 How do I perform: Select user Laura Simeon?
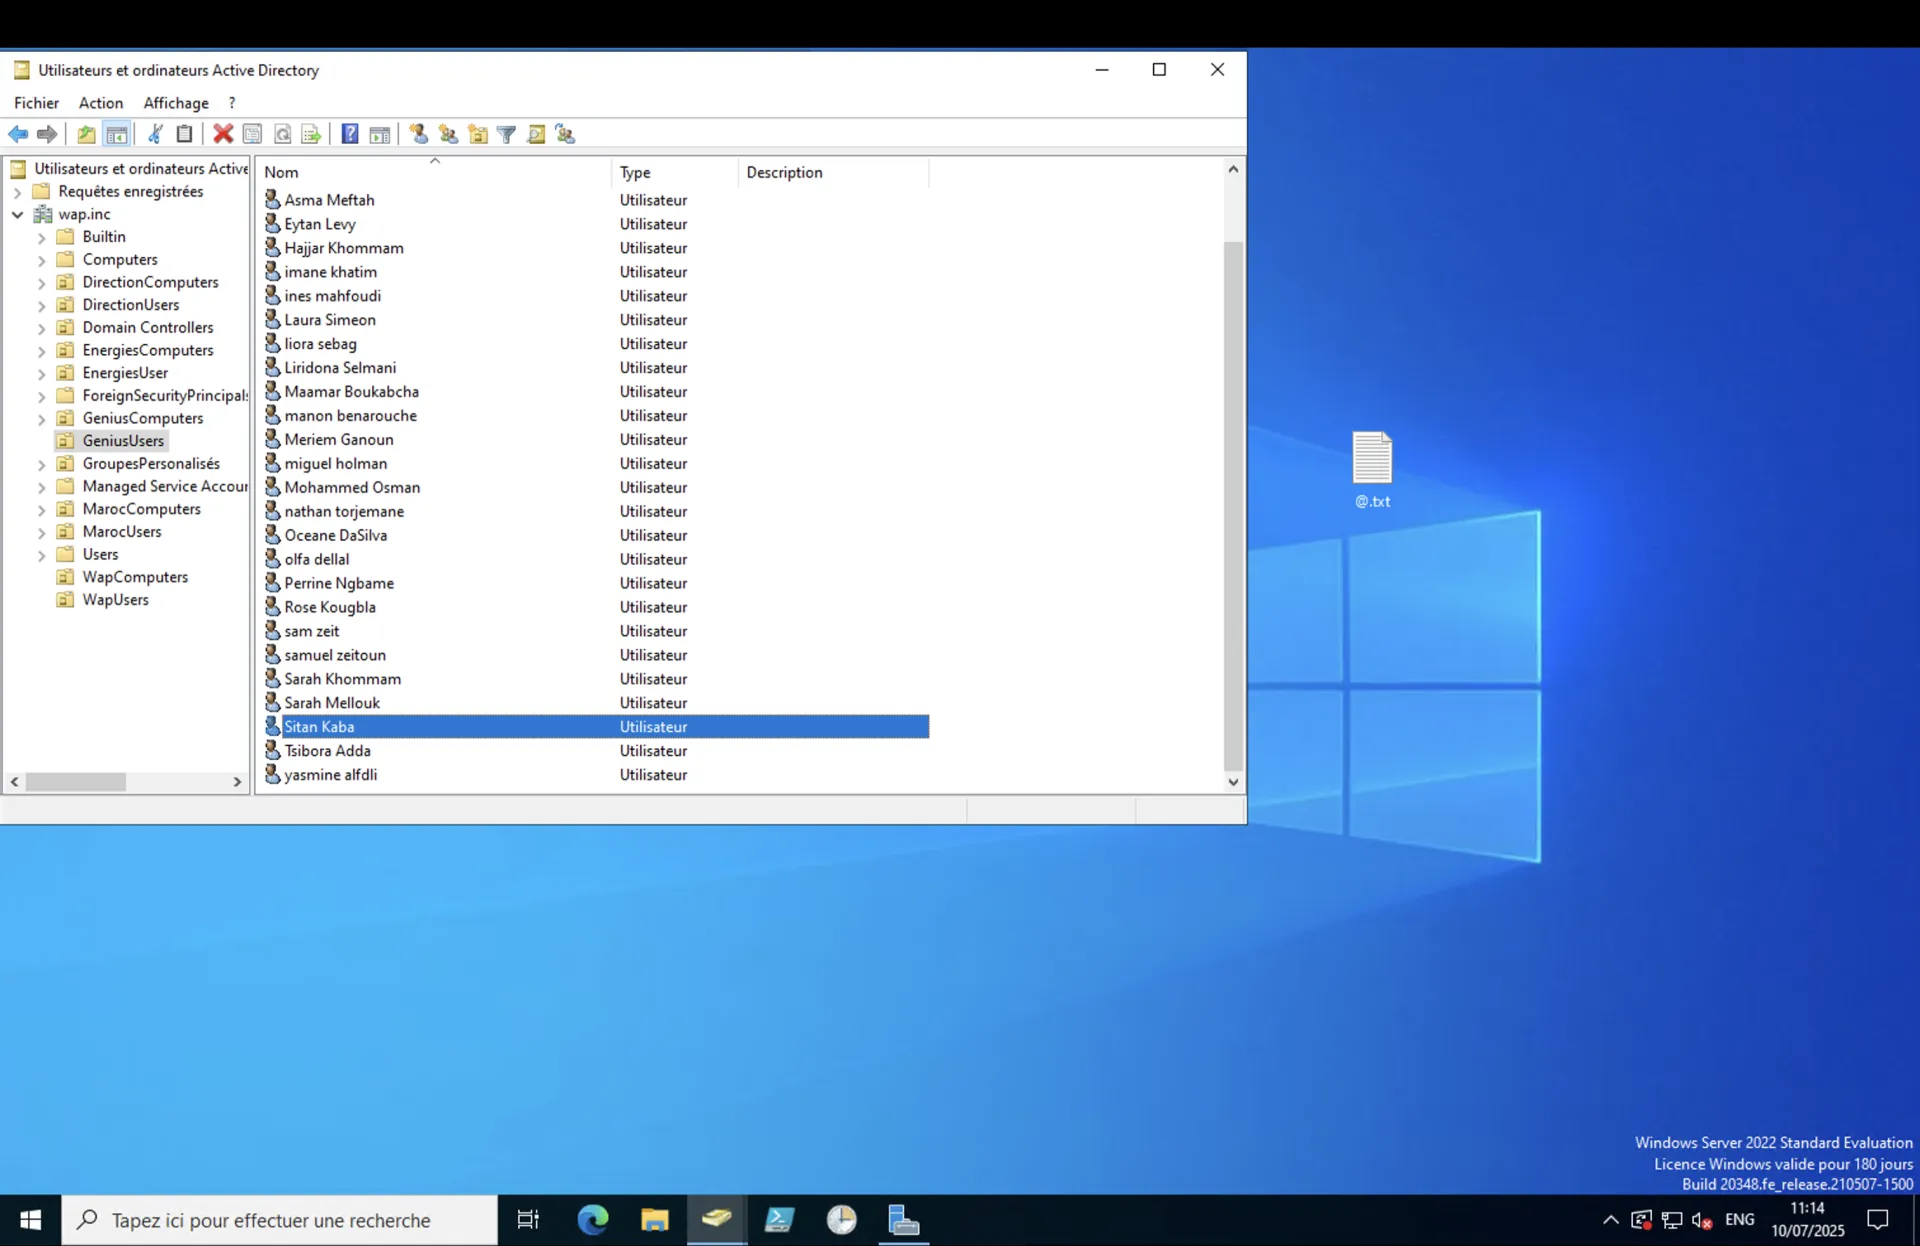(x=330, y=320)
